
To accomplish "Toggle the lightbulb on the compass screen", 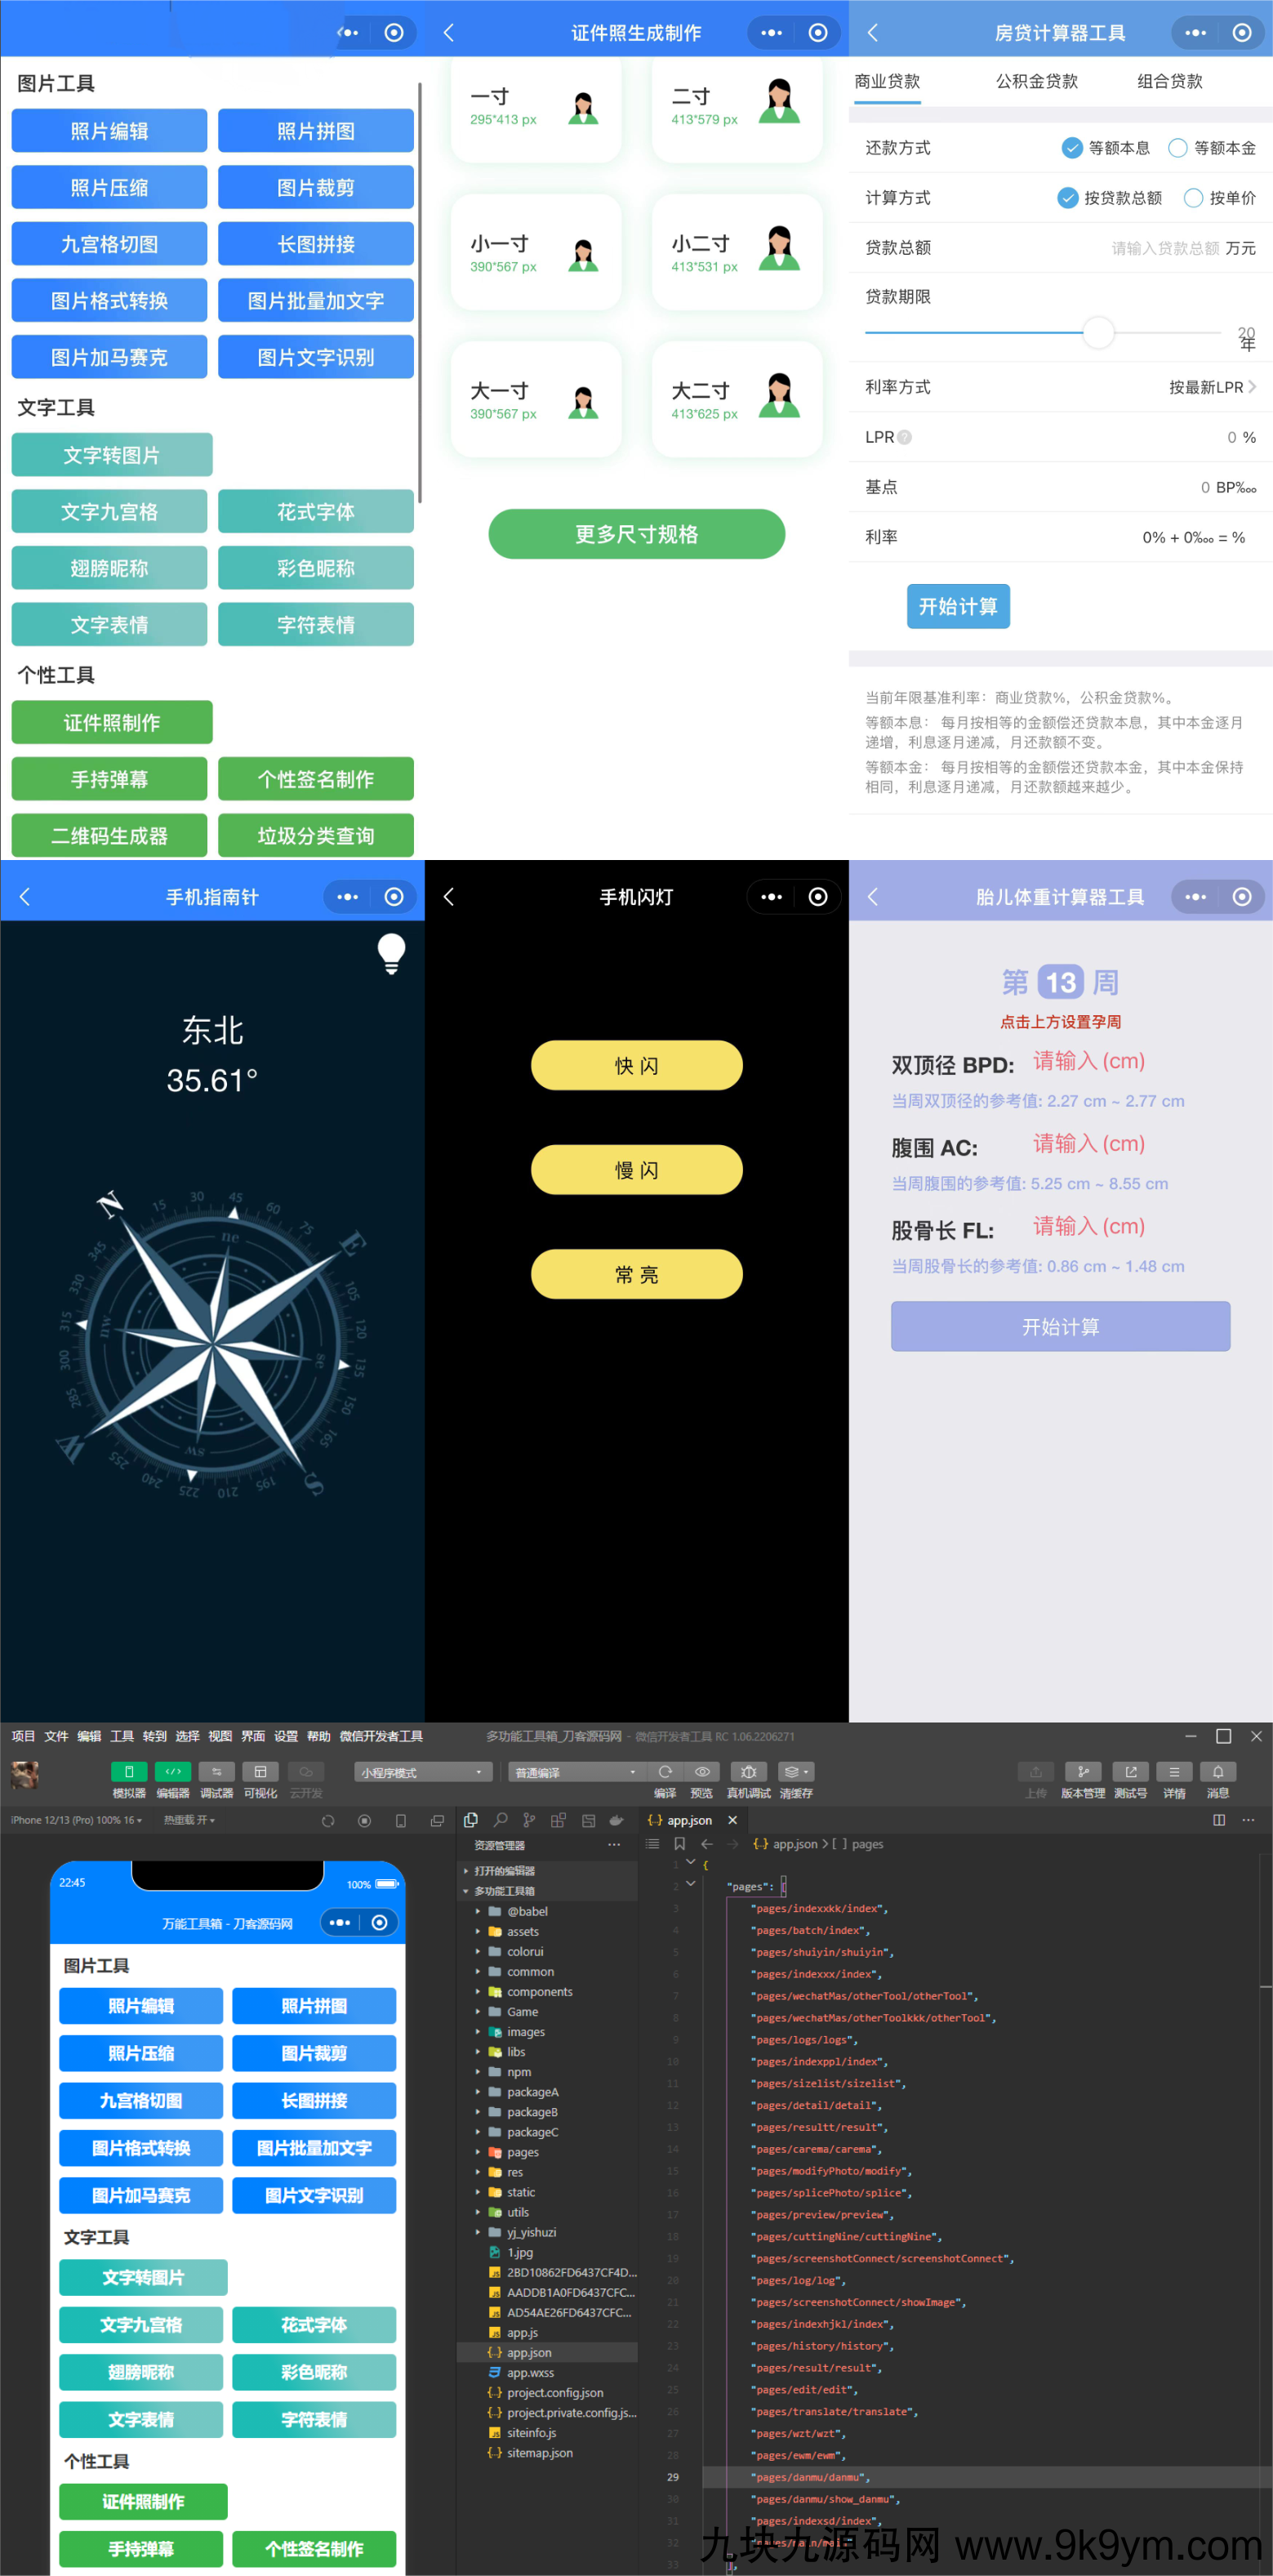I will tap(391, 954).
